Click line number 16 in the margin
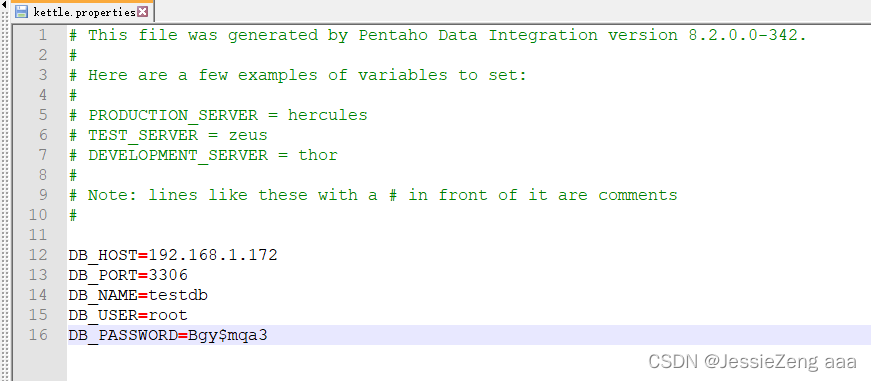Viewport: 871px width, 381px height. (x=38, y=335)
